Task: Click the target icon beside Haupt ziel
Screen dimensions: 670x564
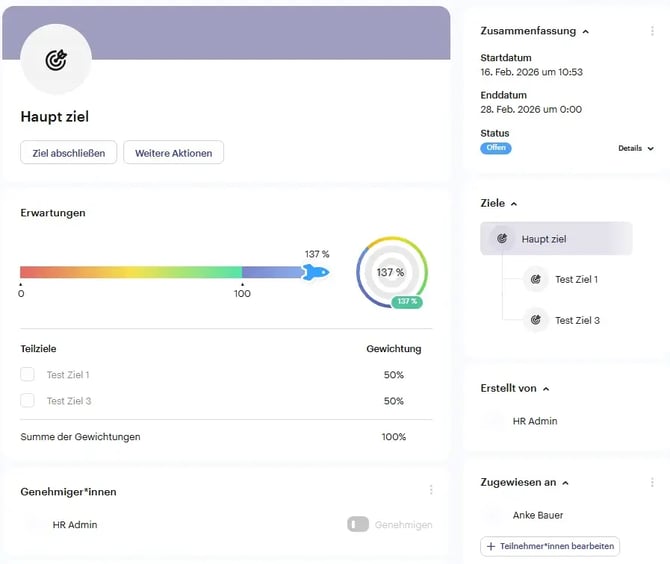Action: [502, 238]
